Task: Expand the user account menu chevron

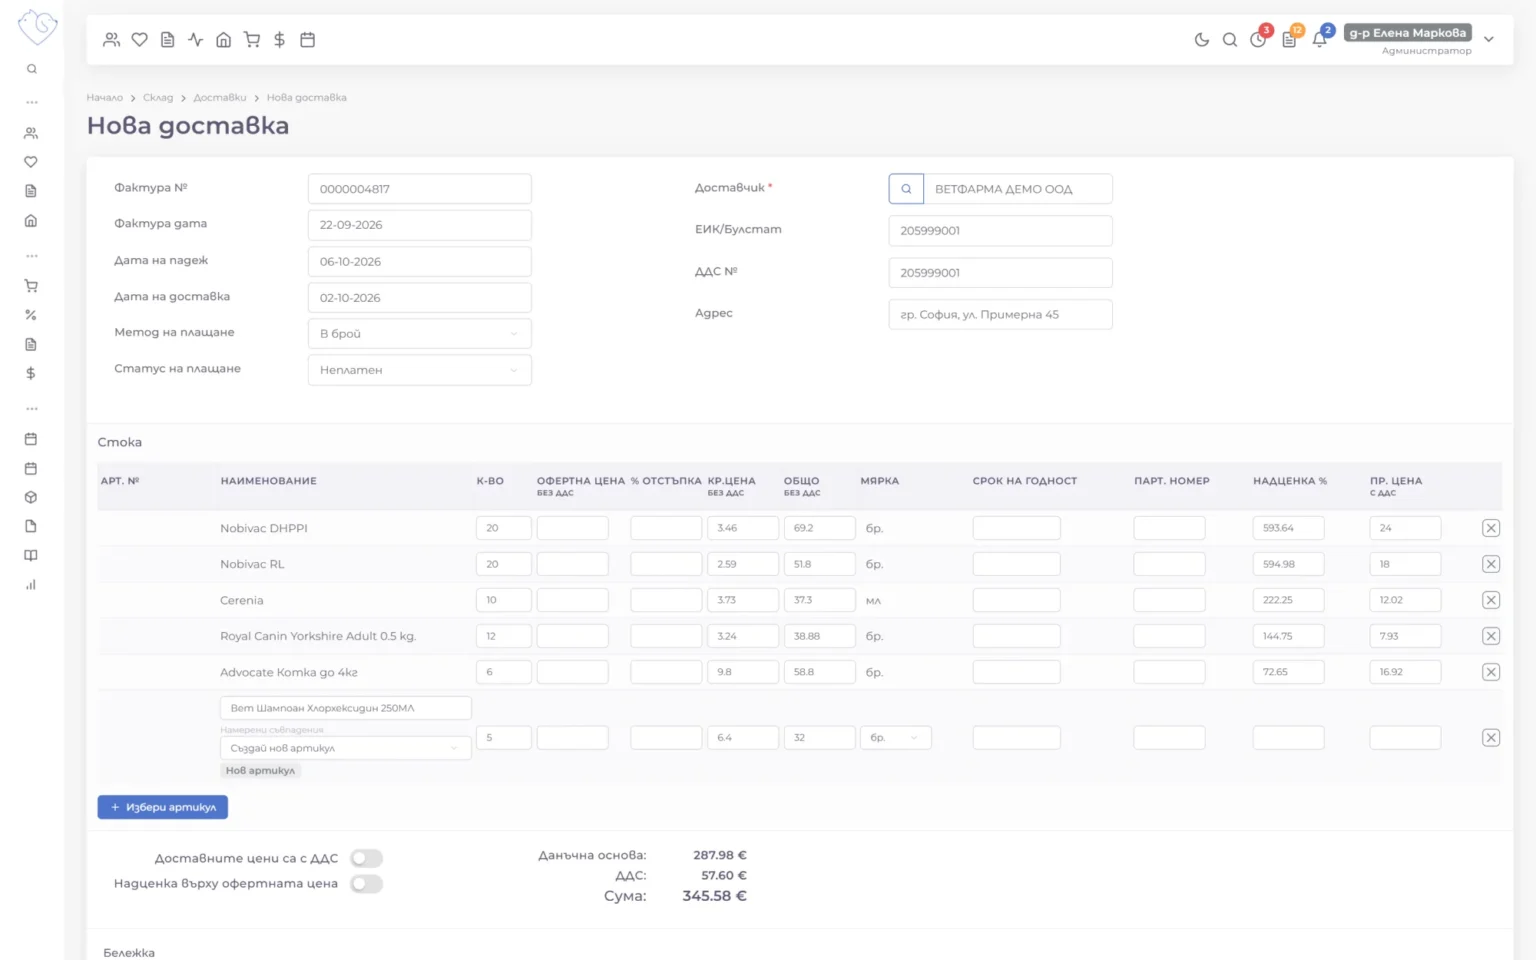Action: coord(1489,40)
